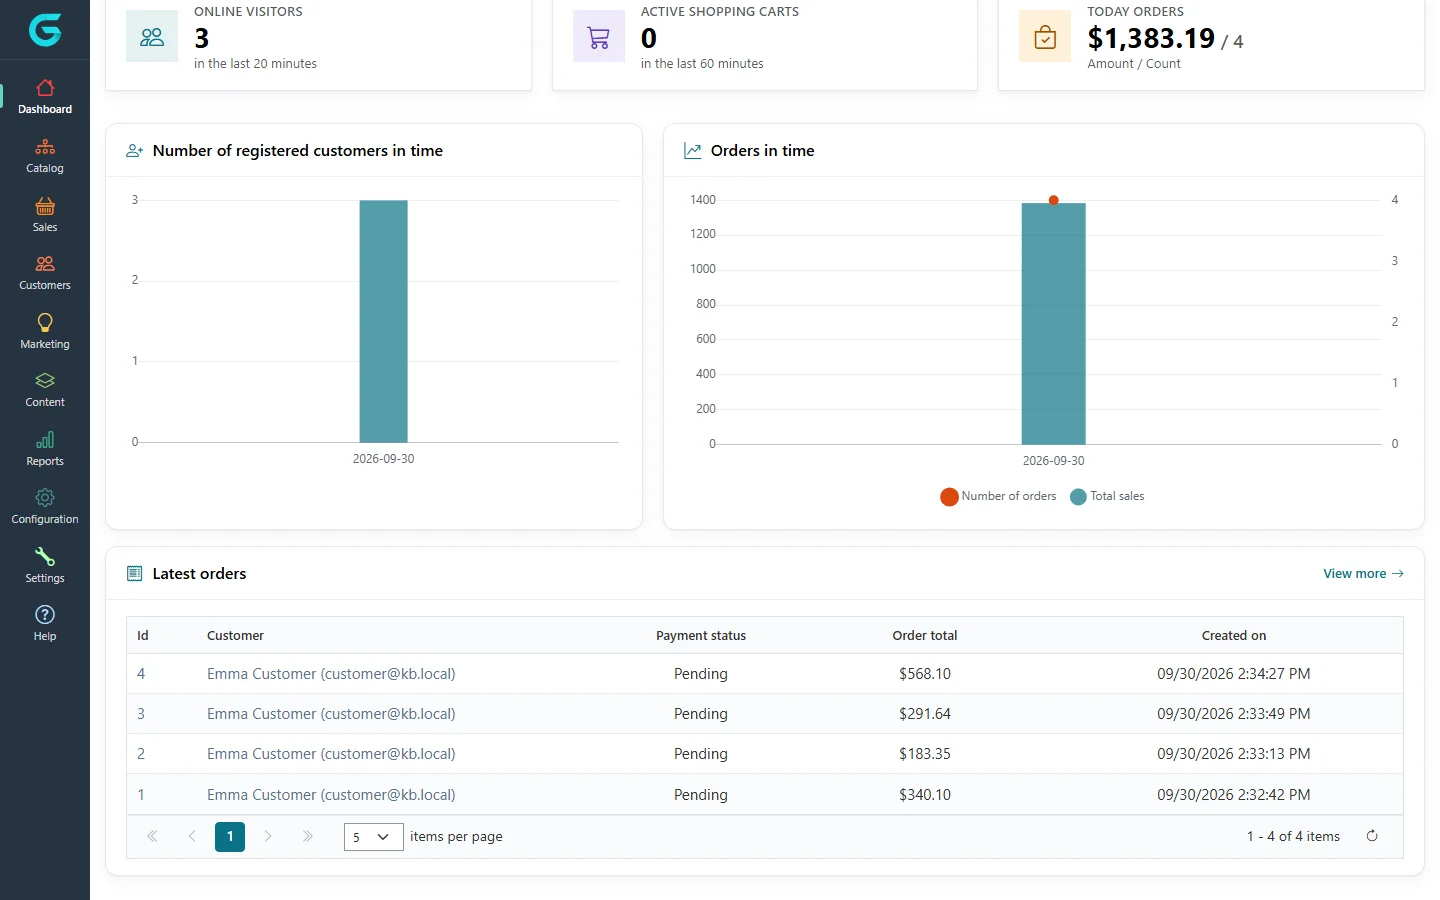Open the Customers section

[45, 273]
